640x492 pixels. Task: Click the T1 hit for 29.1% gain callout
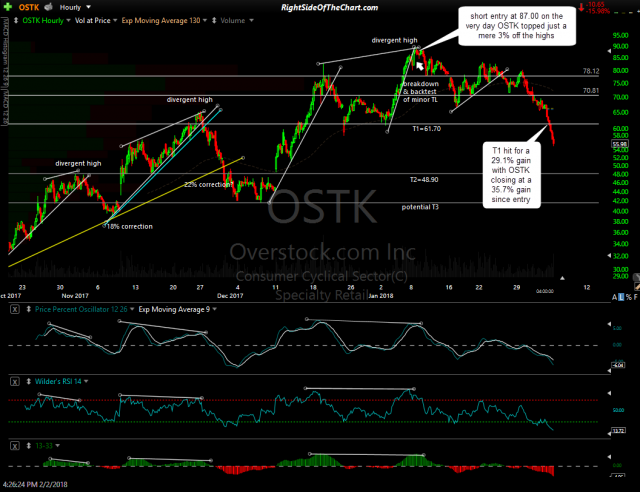coord(511,175)
